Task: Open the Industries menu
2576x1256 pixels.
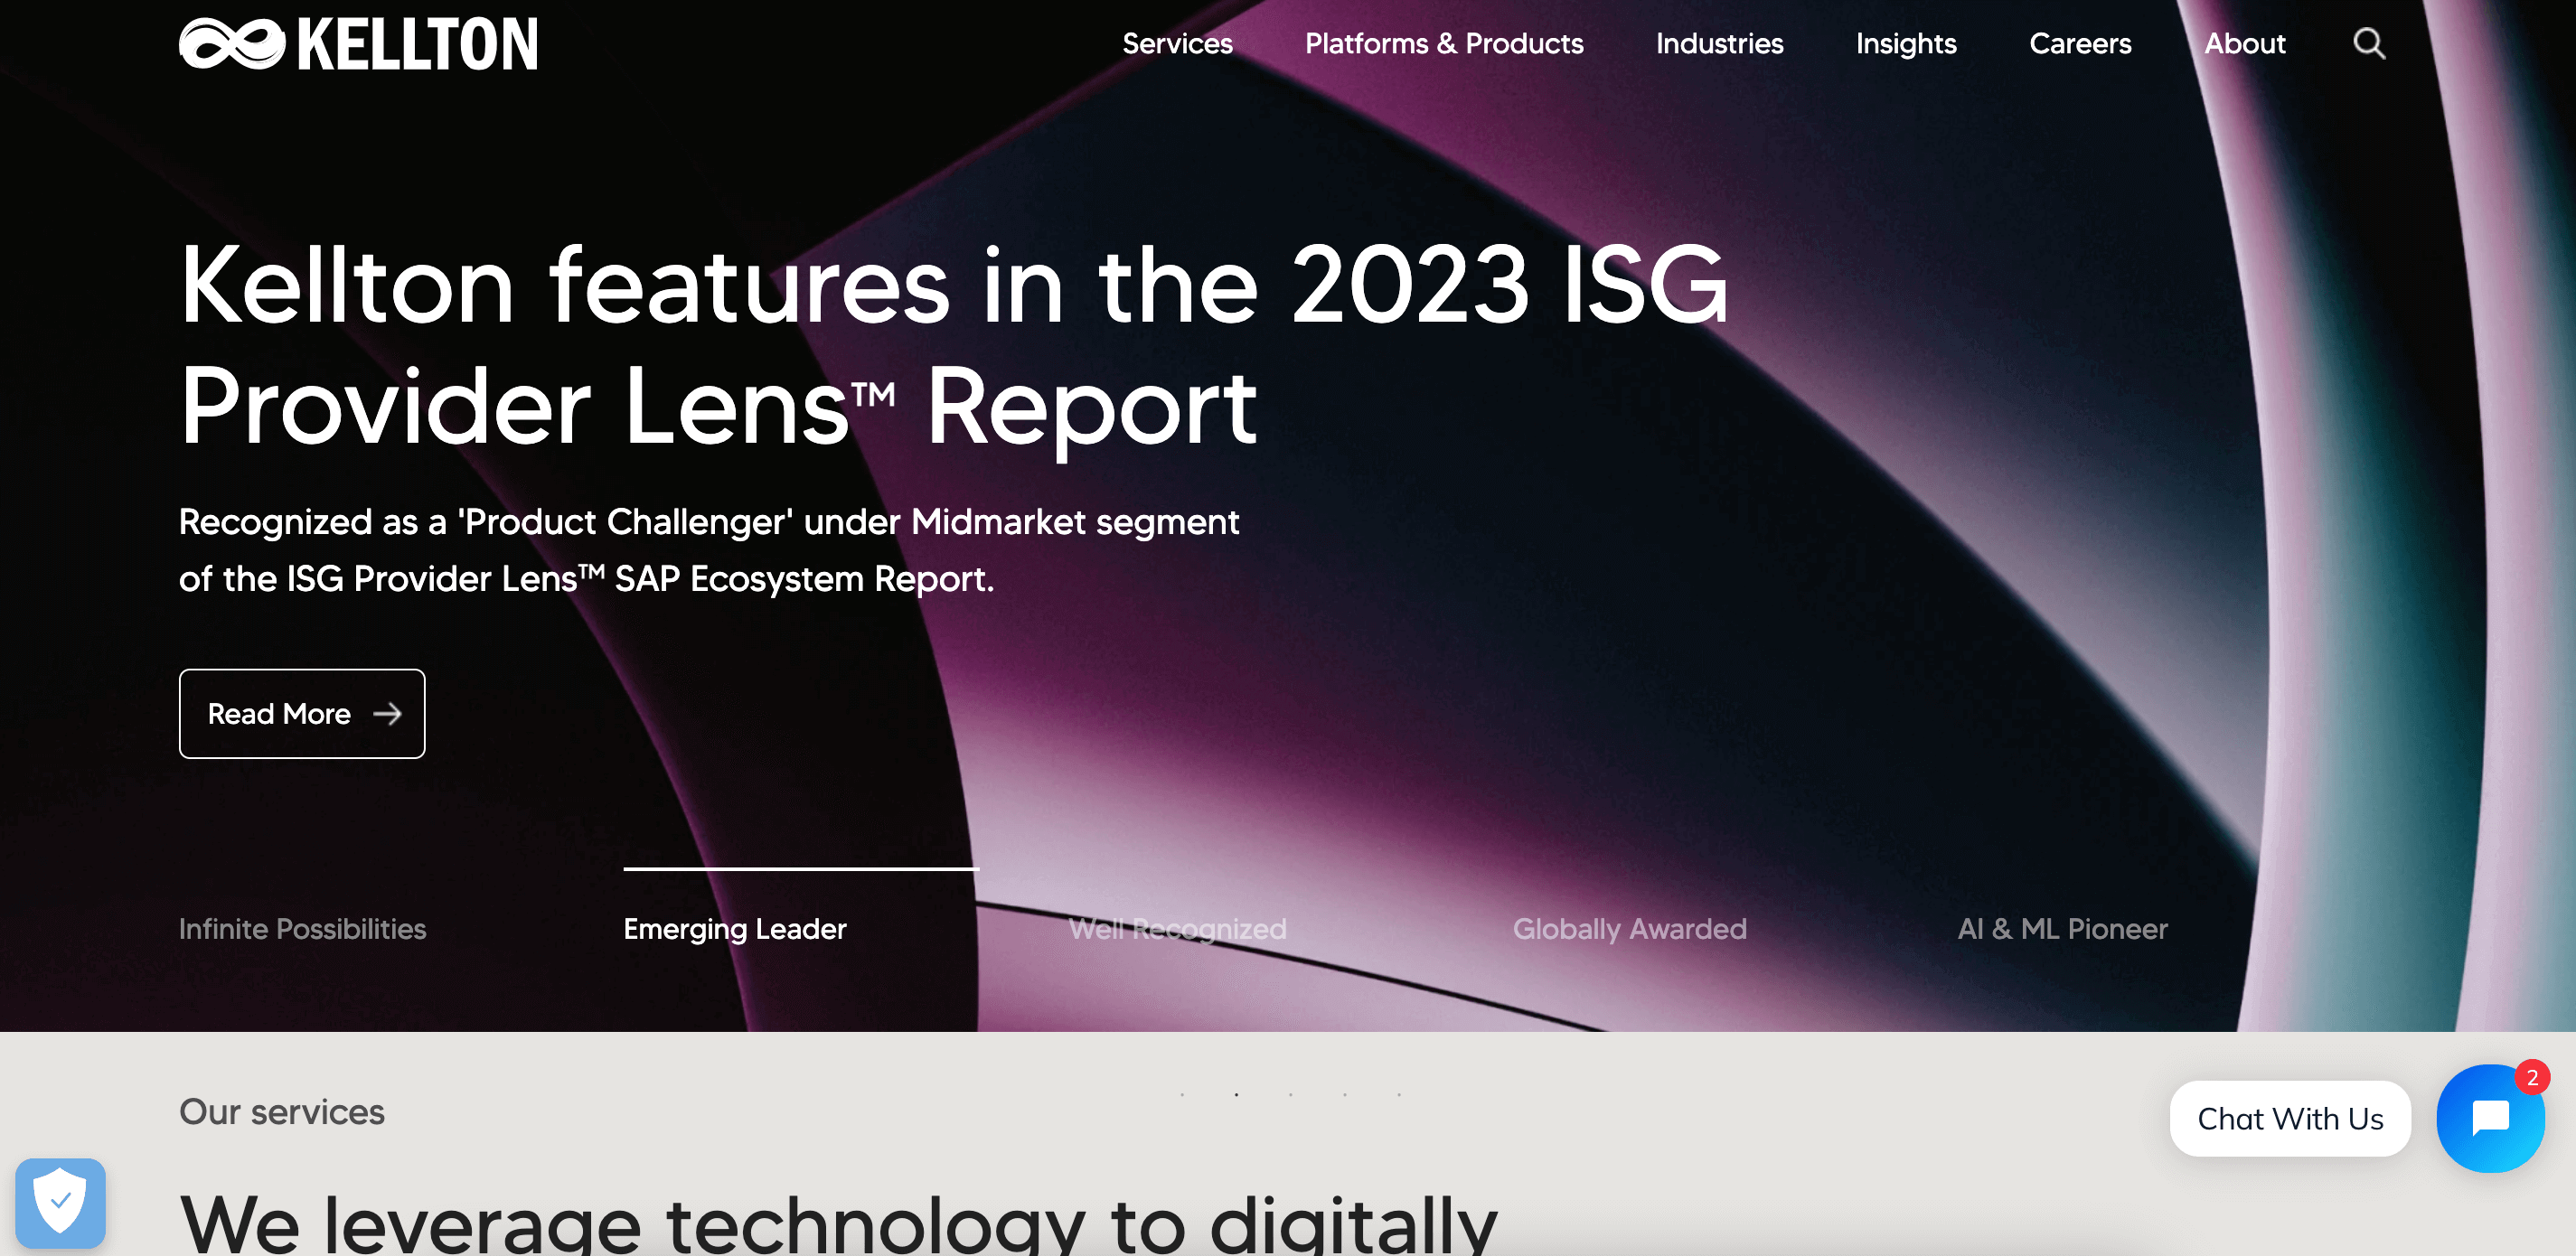Action: point(1719,44)
